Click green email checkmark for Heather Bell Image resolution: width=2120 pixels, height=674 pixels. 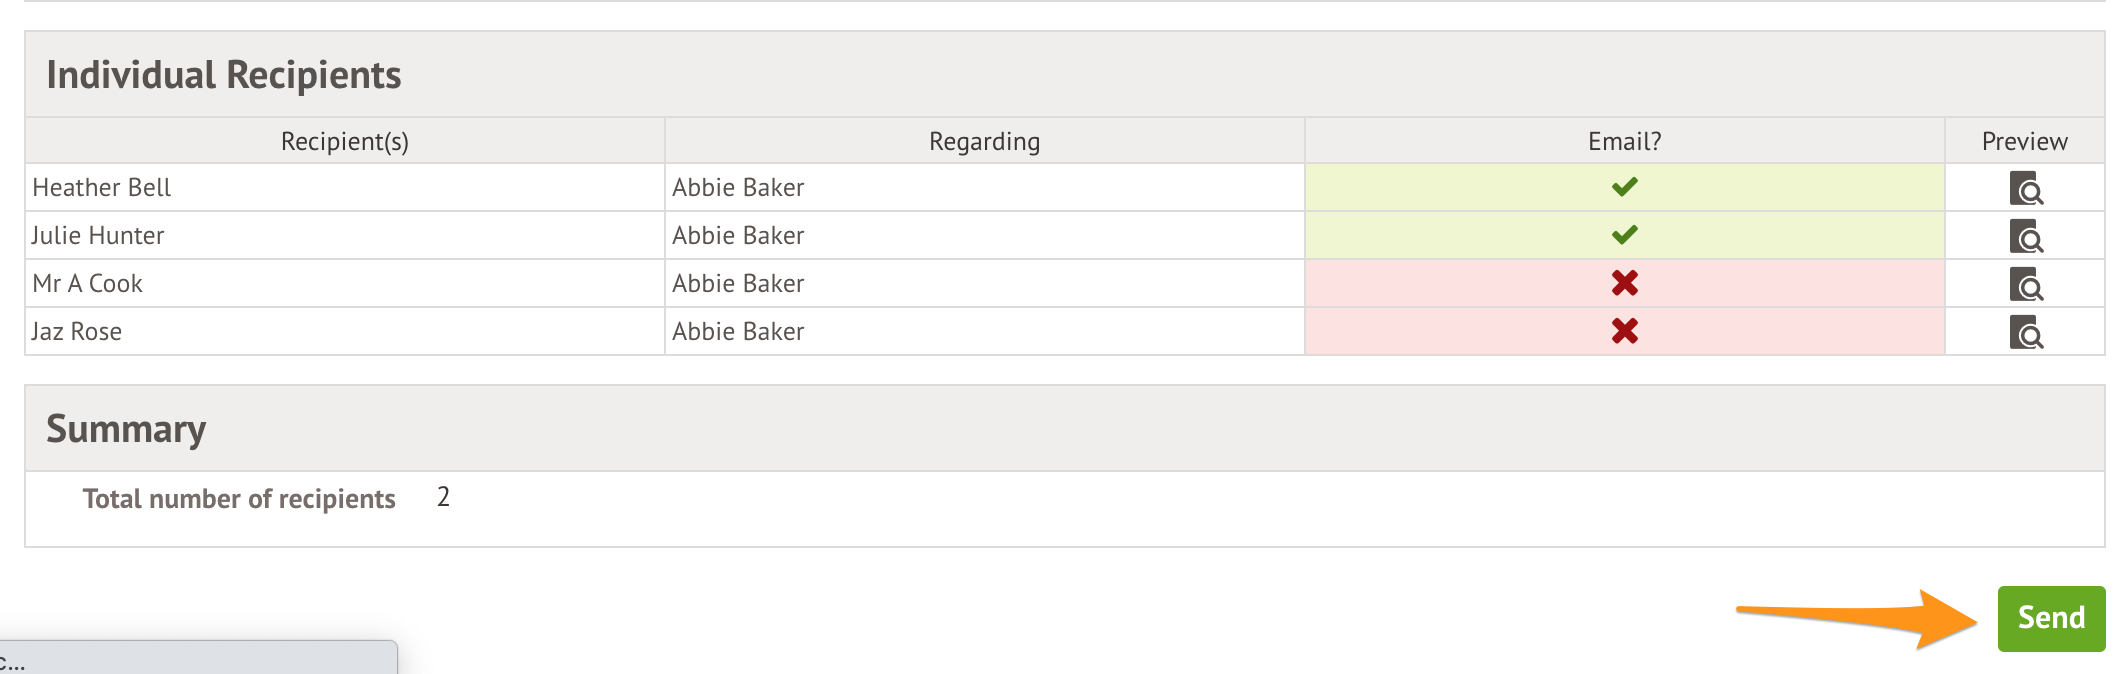click(x=1625, y=187)
